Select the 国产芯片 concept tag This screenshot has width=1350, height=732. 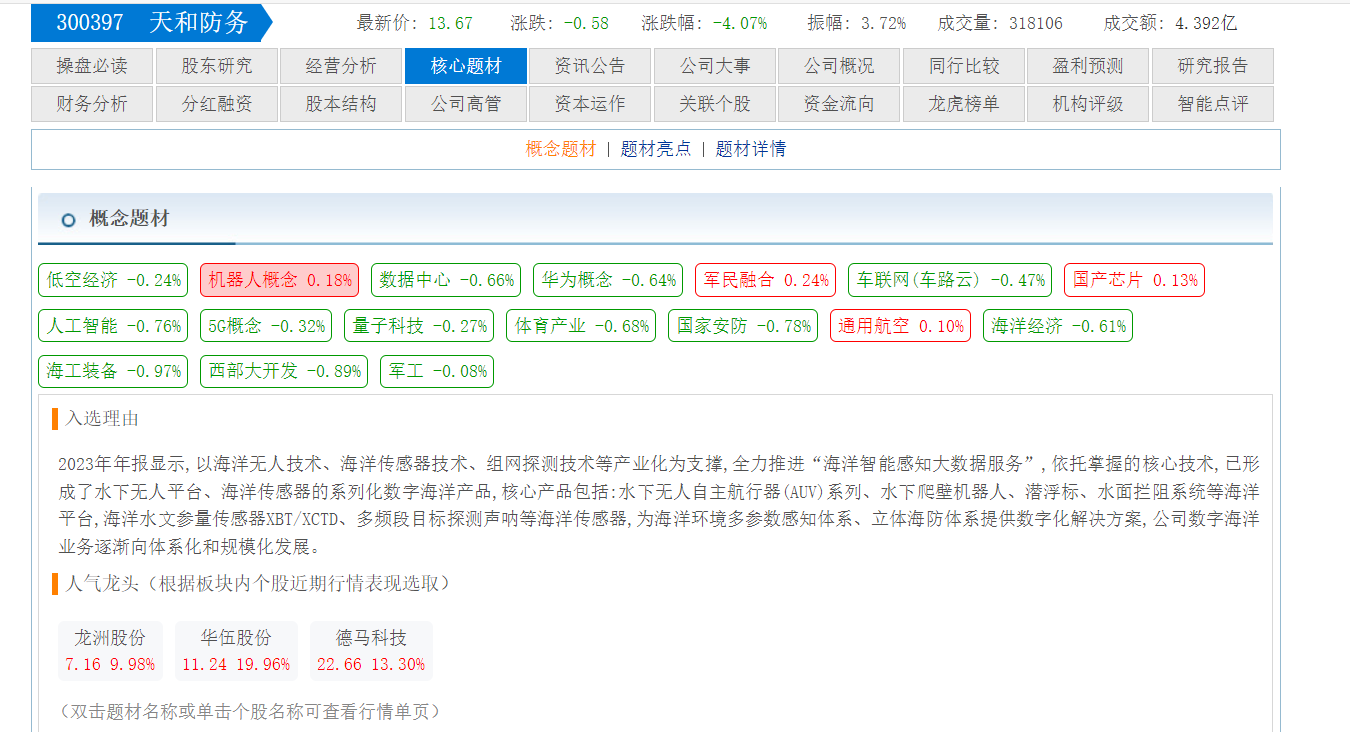click(1134, 280)
